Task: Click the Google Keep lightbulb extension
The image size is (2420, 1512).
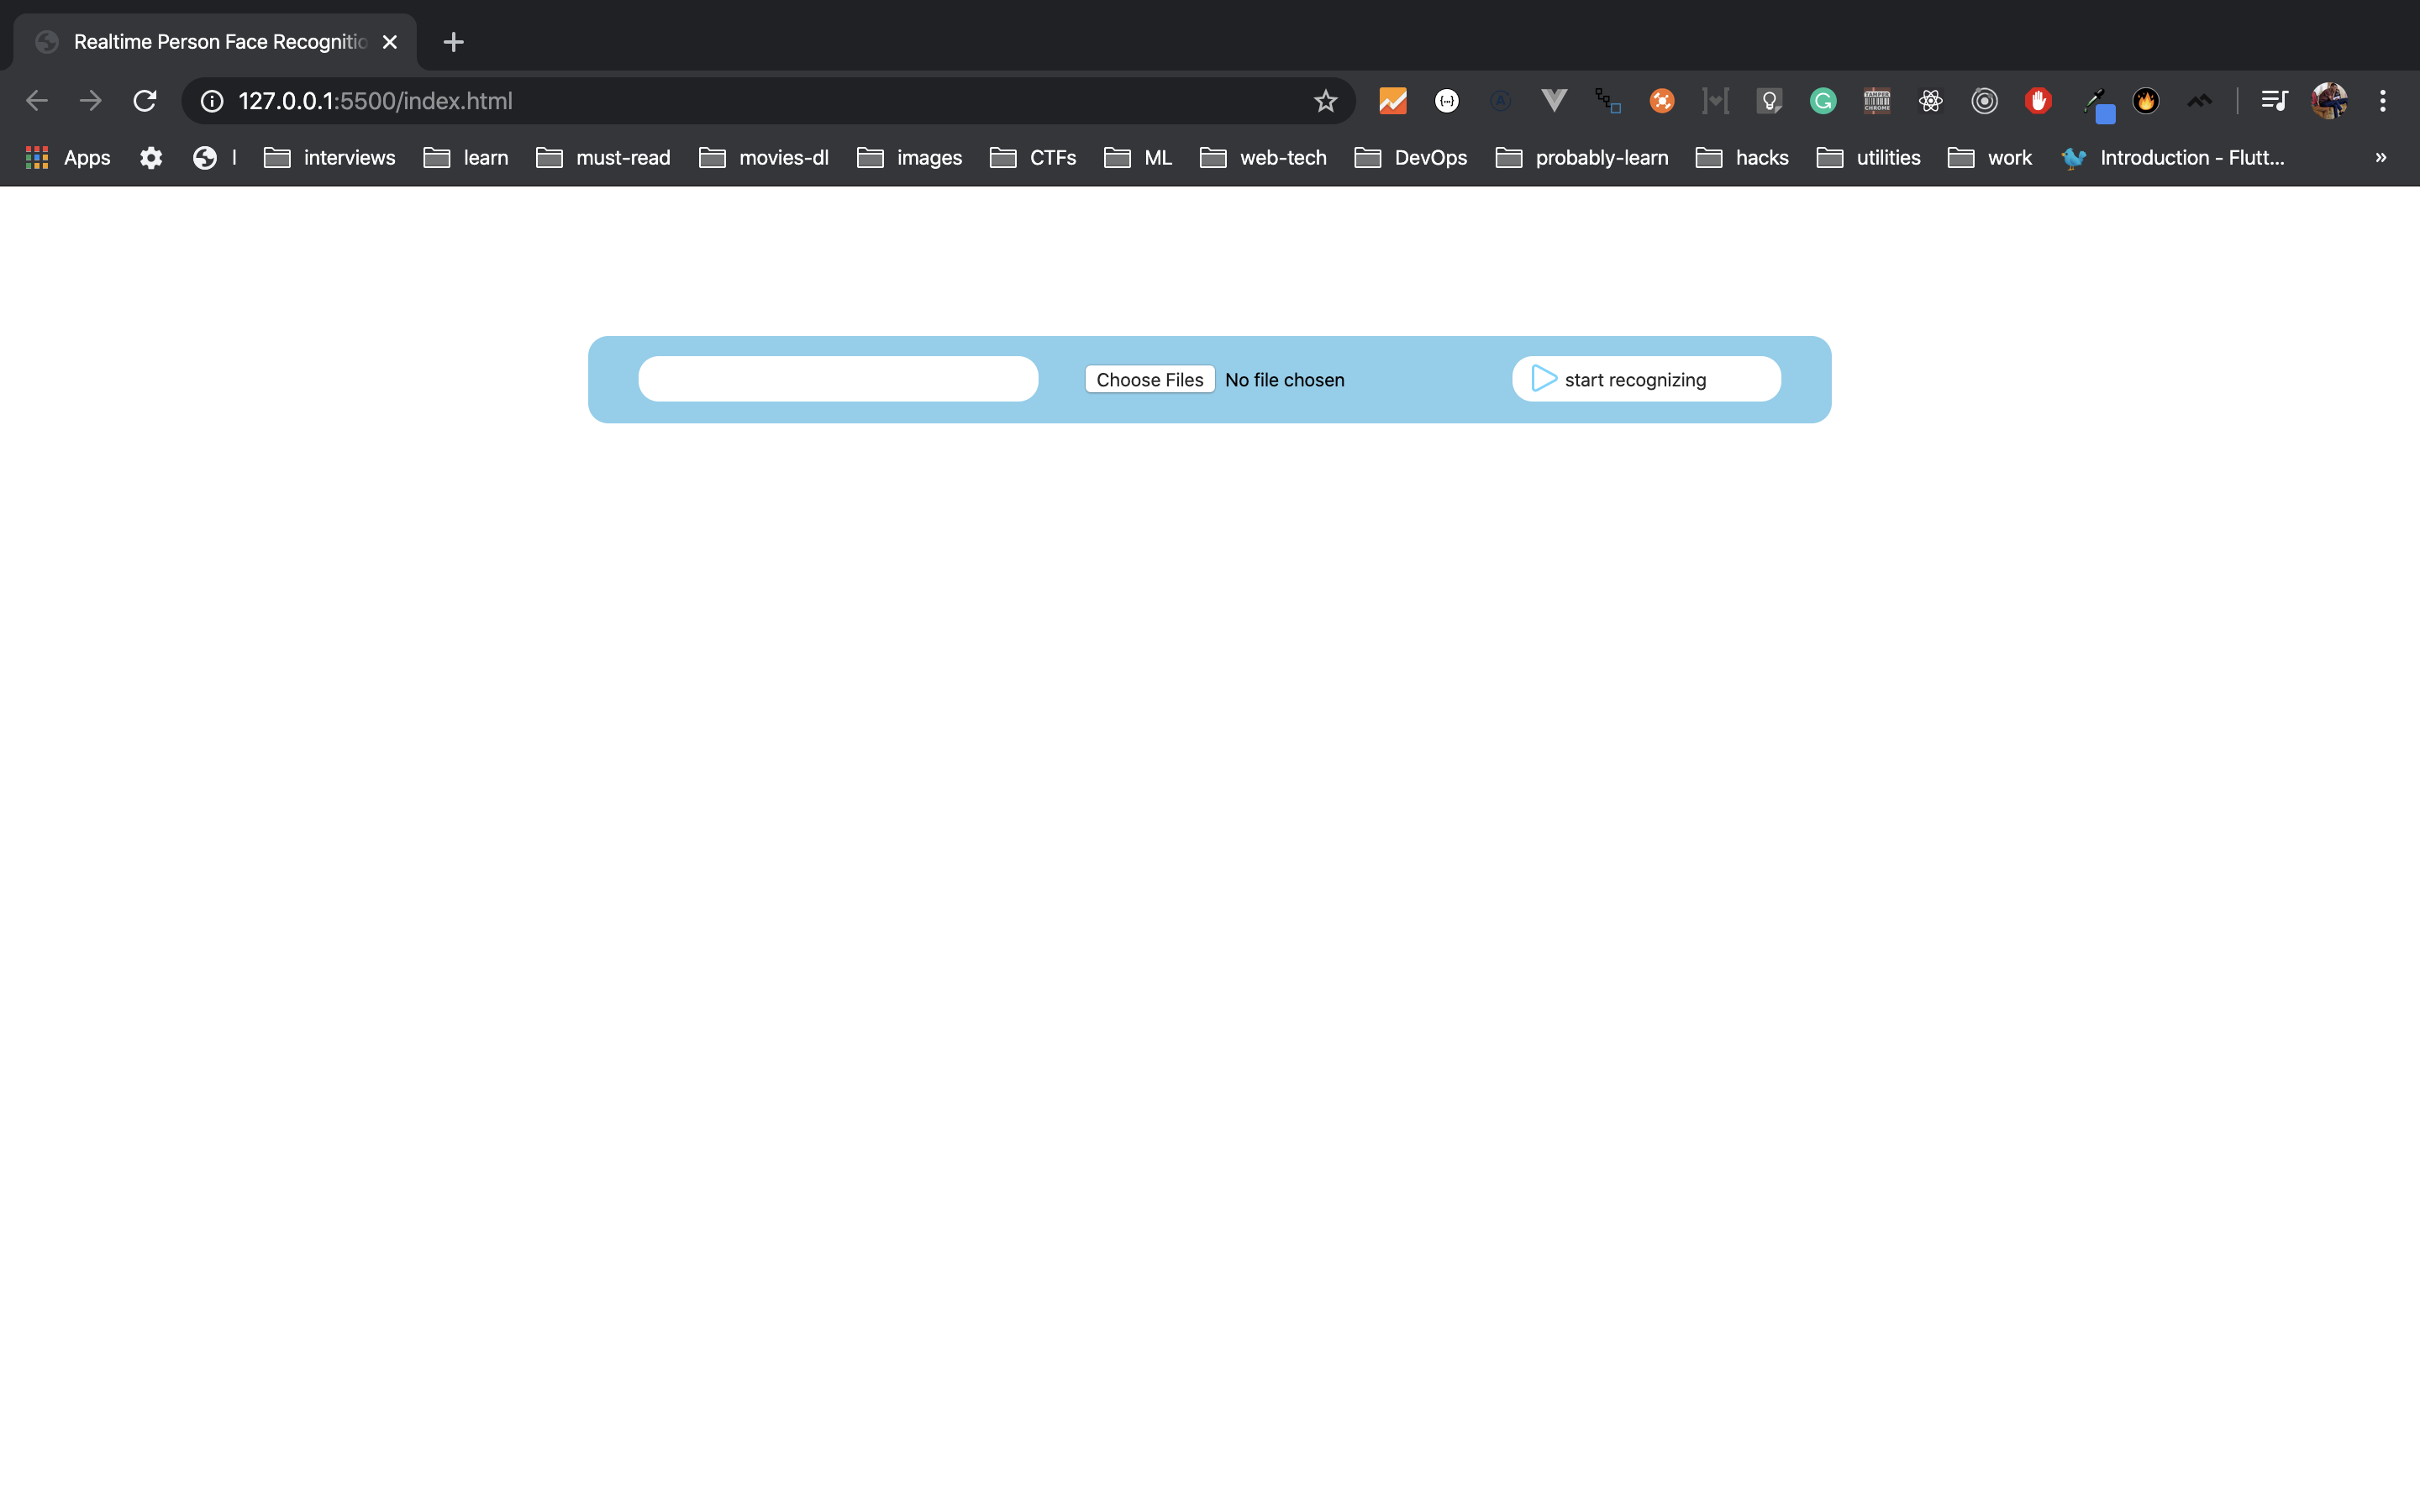Action: tap(1769, 101)
